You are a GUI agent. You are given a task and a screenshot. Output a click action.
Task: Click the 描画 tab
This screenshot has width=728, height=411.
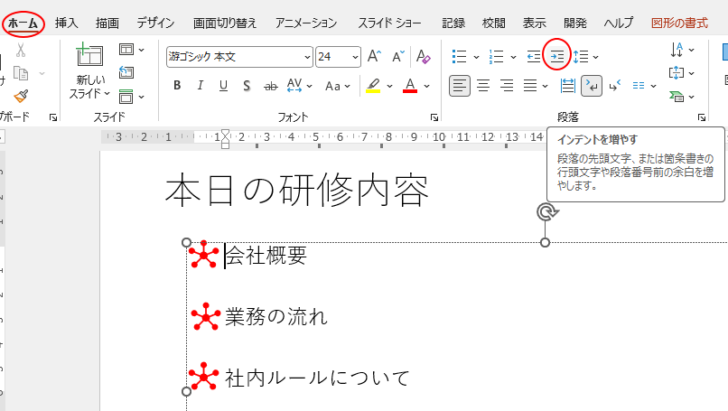click(x=107, y=23)
